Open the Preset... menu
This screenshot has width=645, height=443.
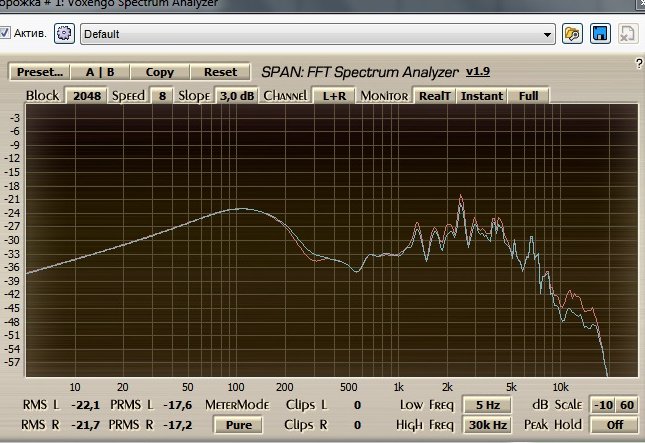40,72
